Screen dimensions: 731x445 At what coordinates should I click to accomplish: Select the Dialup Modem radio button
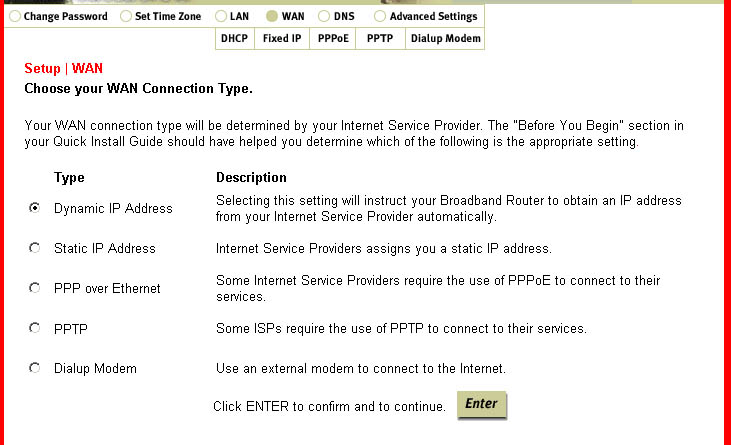pyautogui.click(x=35, y=368)
